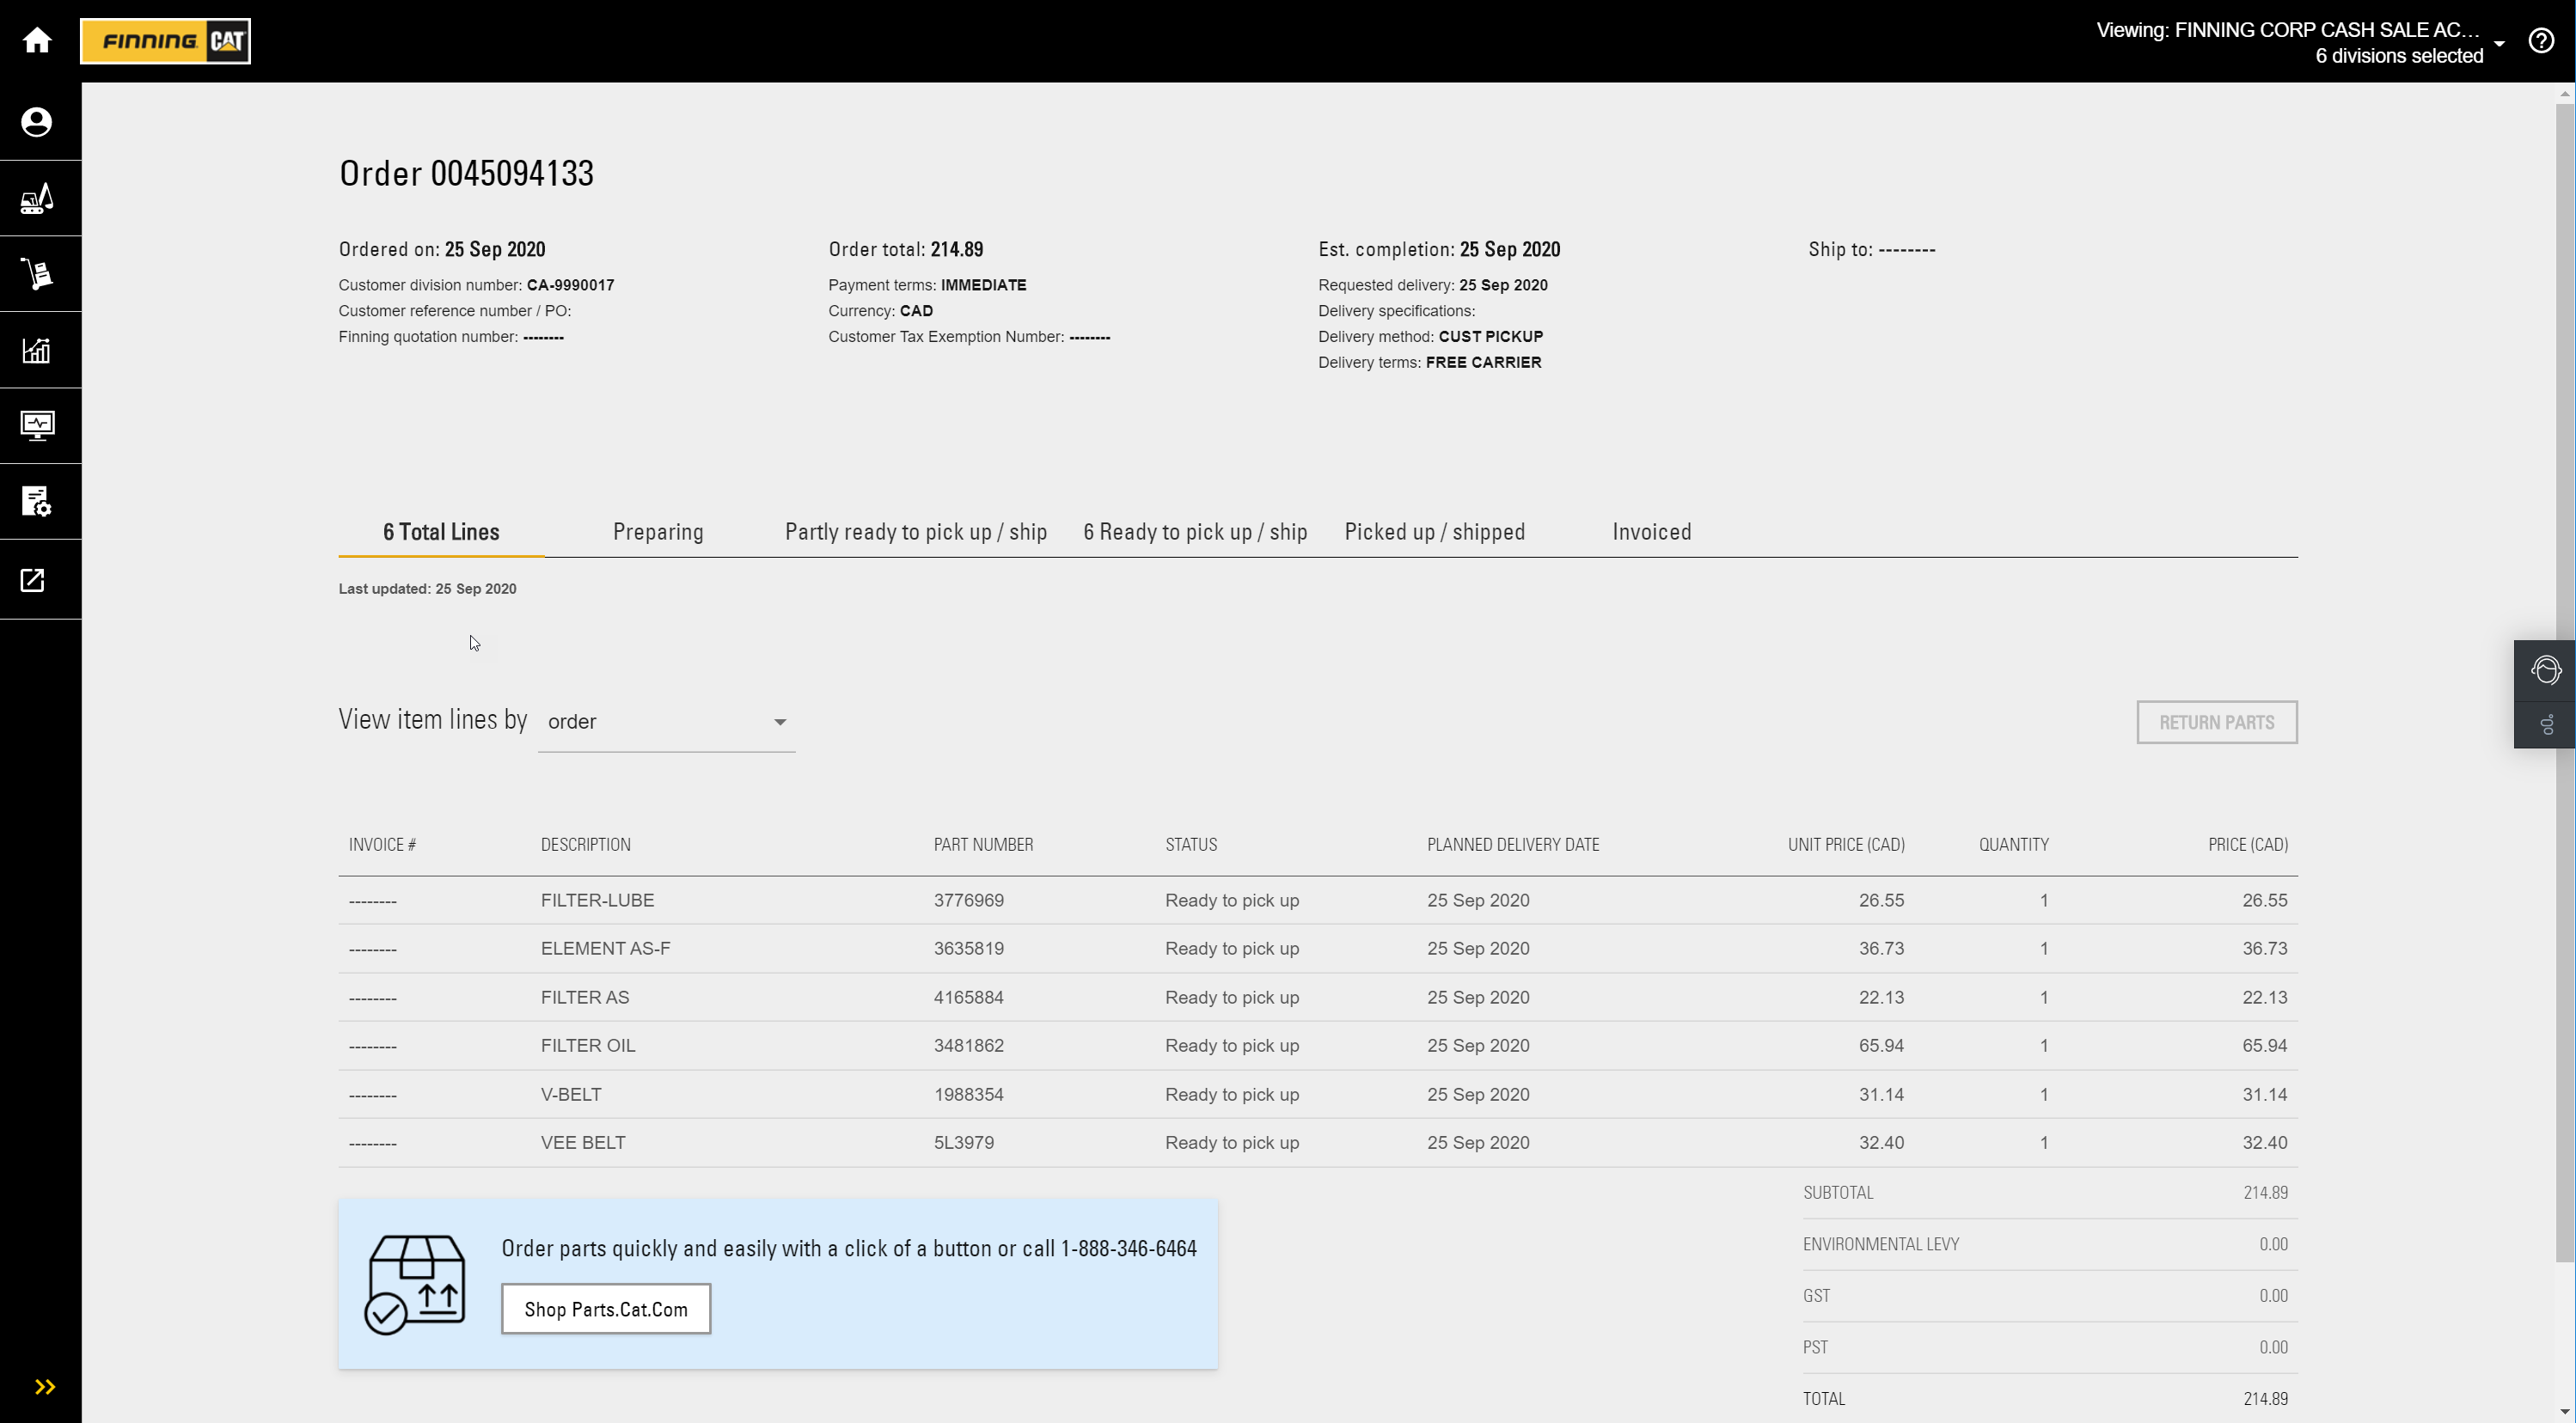Go to the home icon in sidebar
This screenshot has height=1423, width=2576.
[37, 40]
